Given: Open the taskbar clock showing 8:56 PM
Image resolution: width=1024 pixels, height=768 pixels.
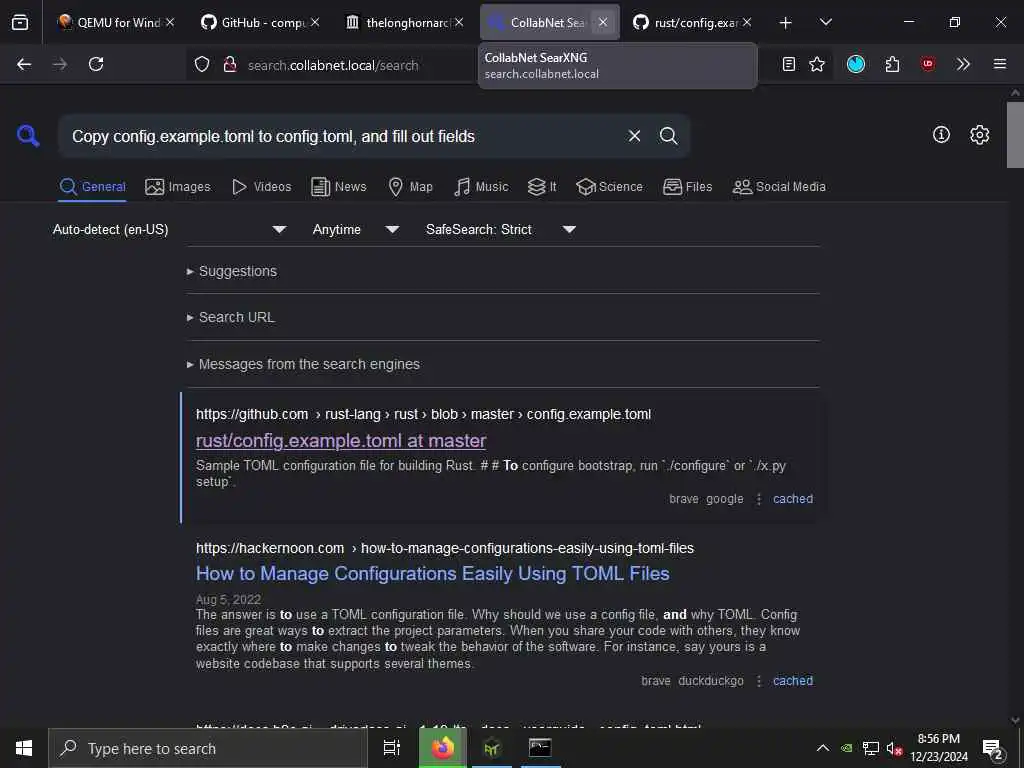Looking at the screenshot, I should tap(938, 748).
